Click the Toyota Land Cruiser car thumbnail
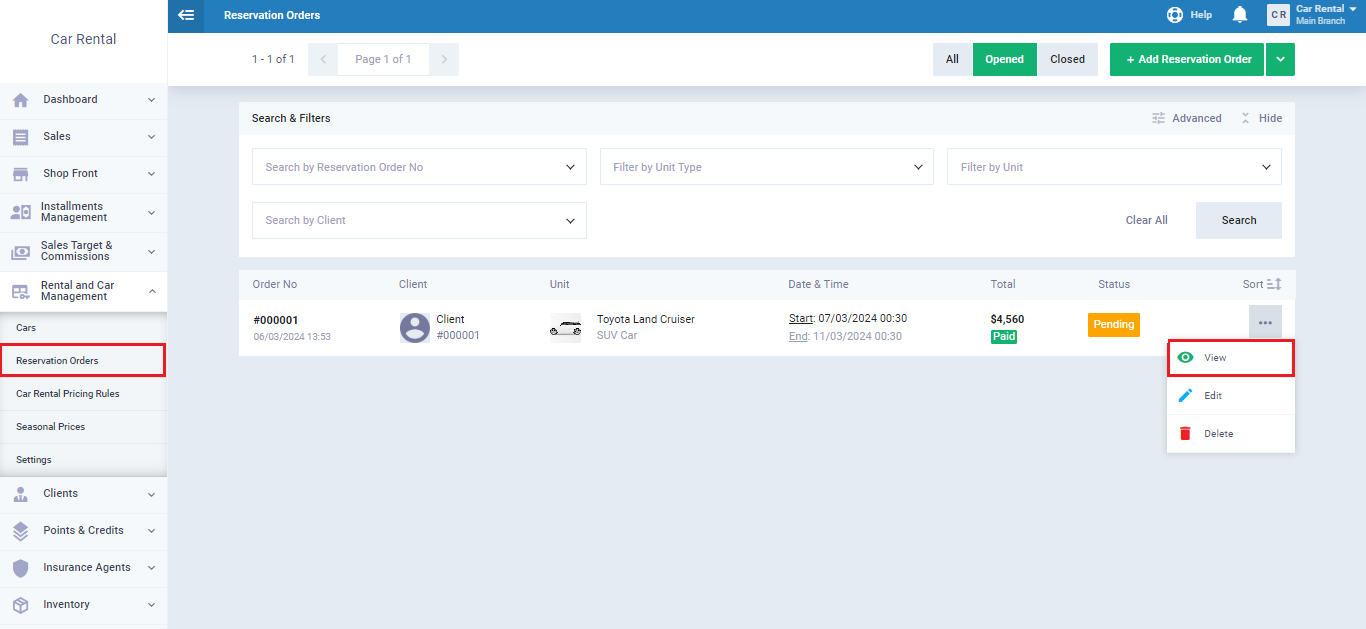 tap(565, 328)
